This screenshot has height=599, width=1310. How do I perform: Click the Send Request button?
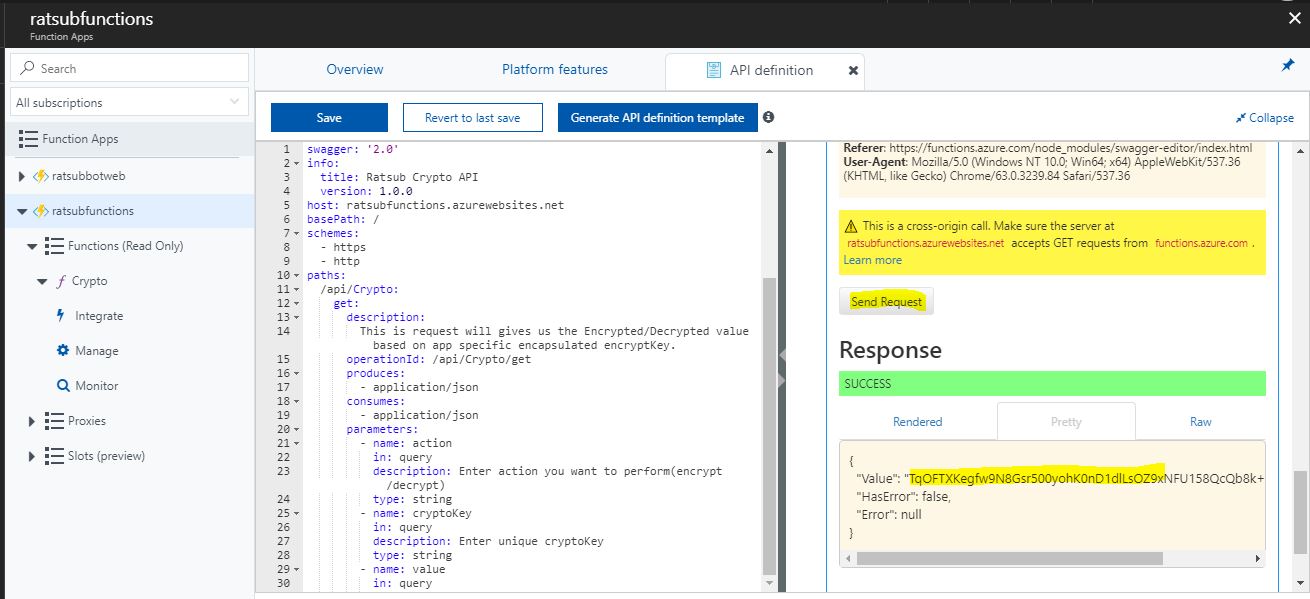click(886, 301)
